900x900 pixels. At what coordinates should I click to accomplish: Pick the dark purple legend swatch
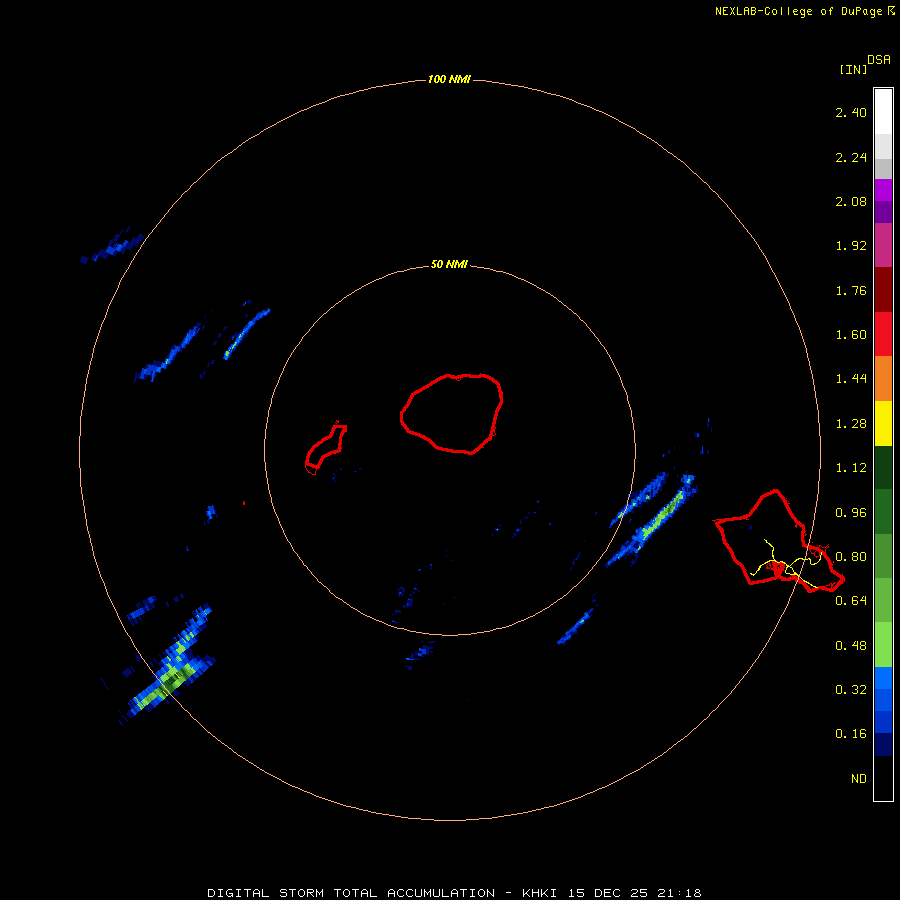(883, 212)
